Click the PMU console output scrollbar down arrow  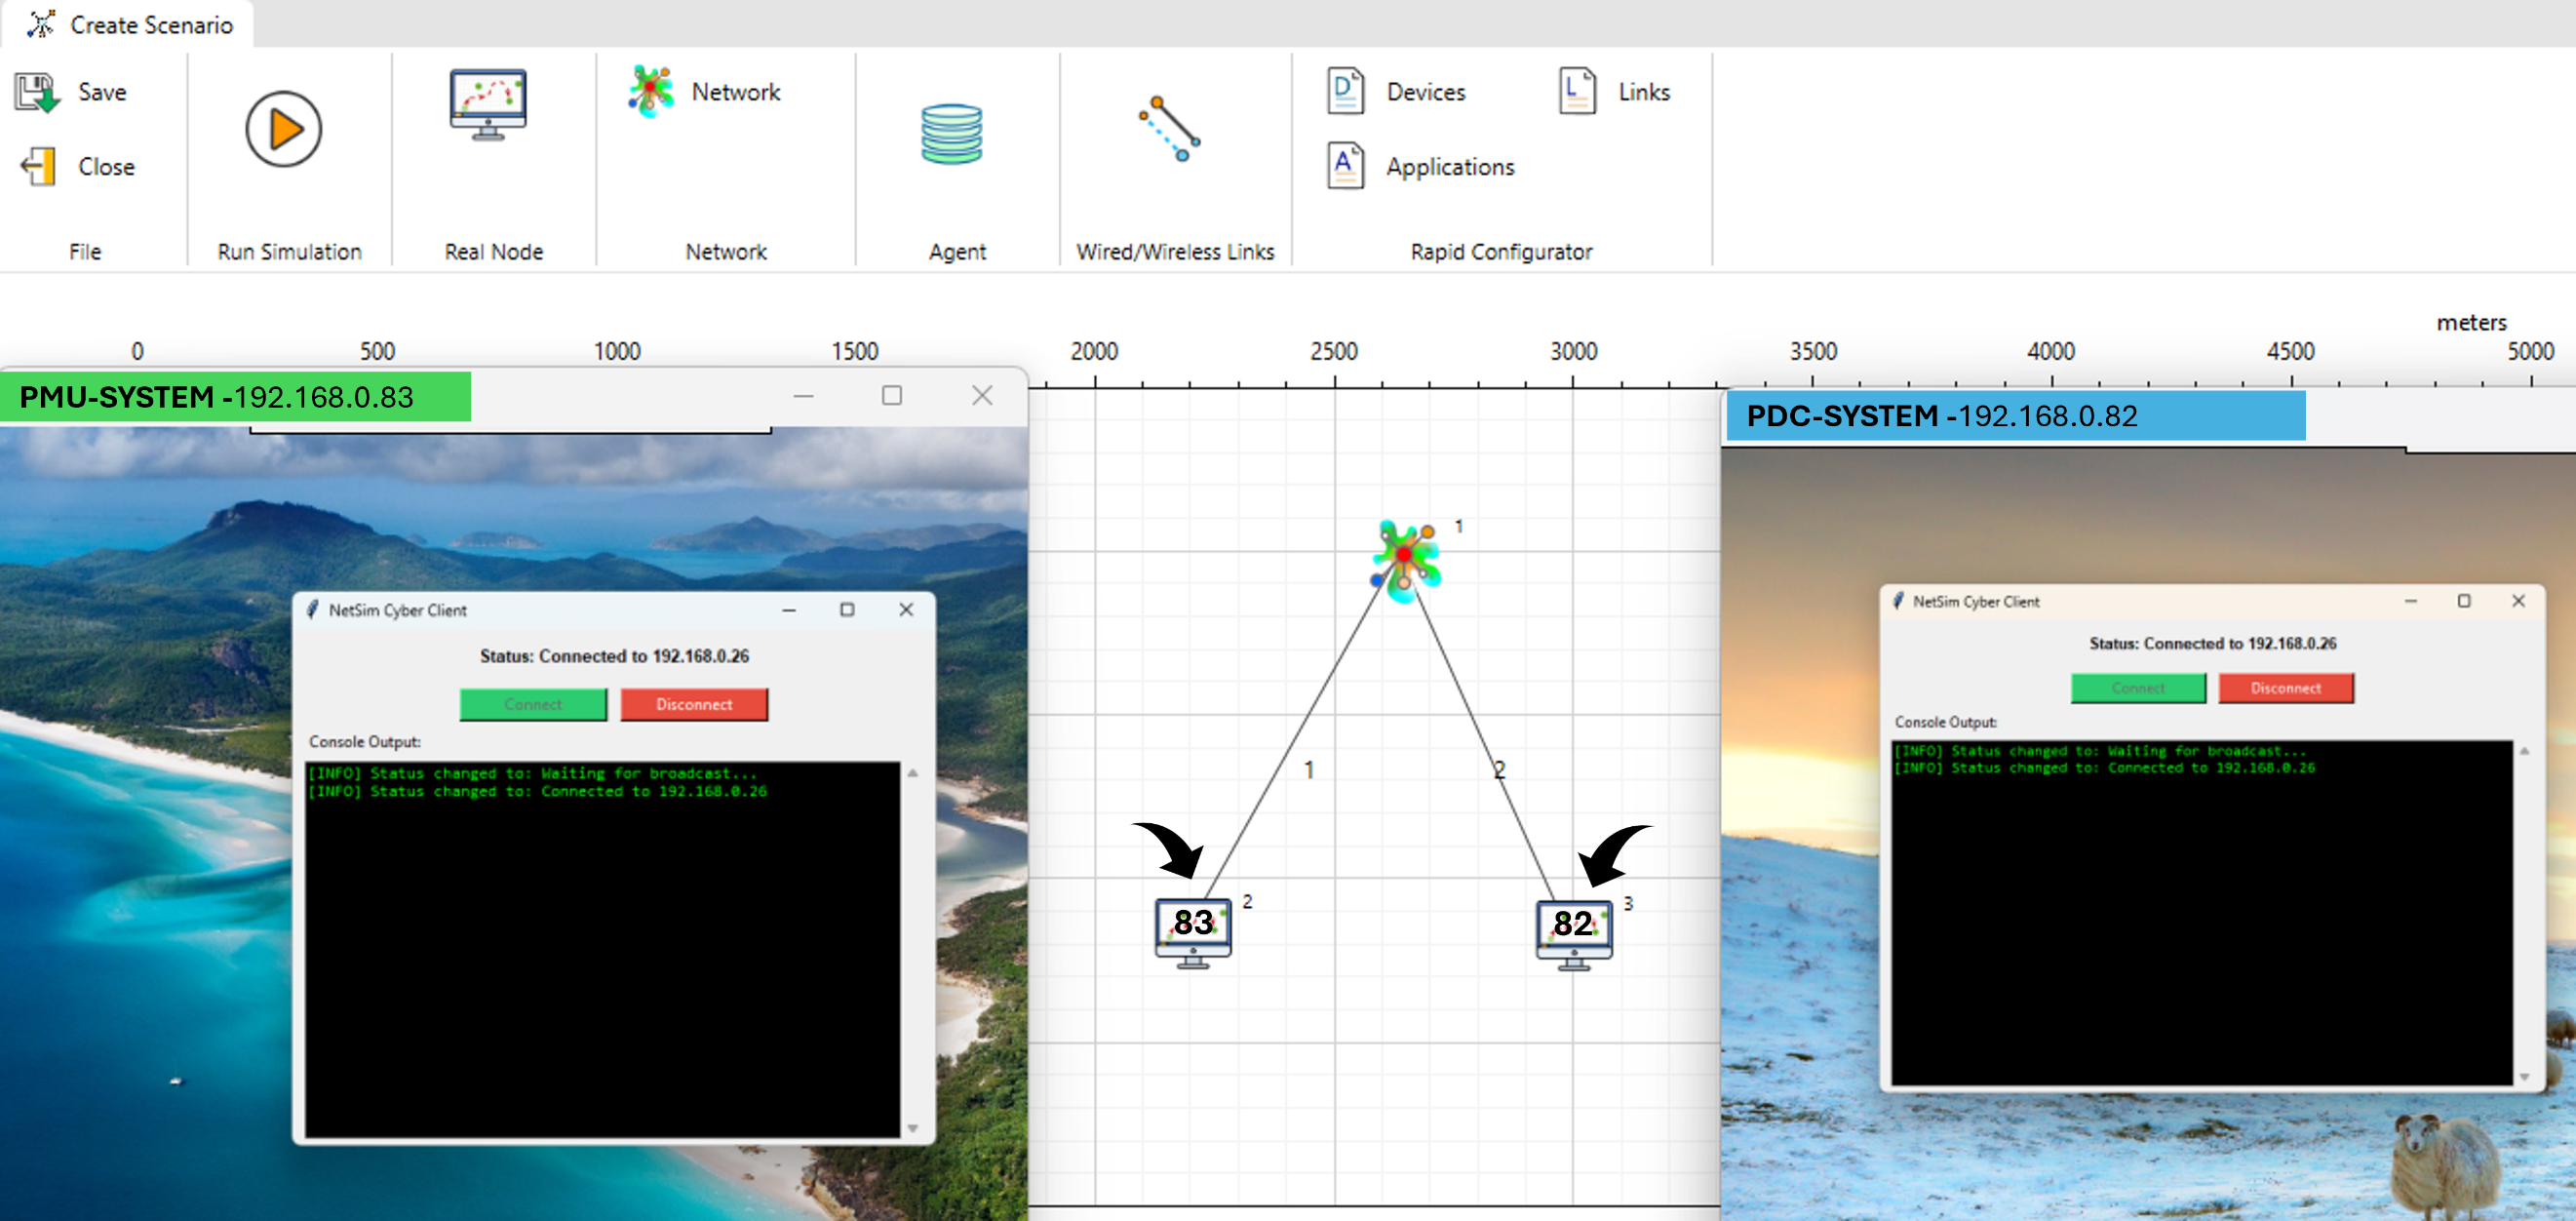coord(912,1128)
